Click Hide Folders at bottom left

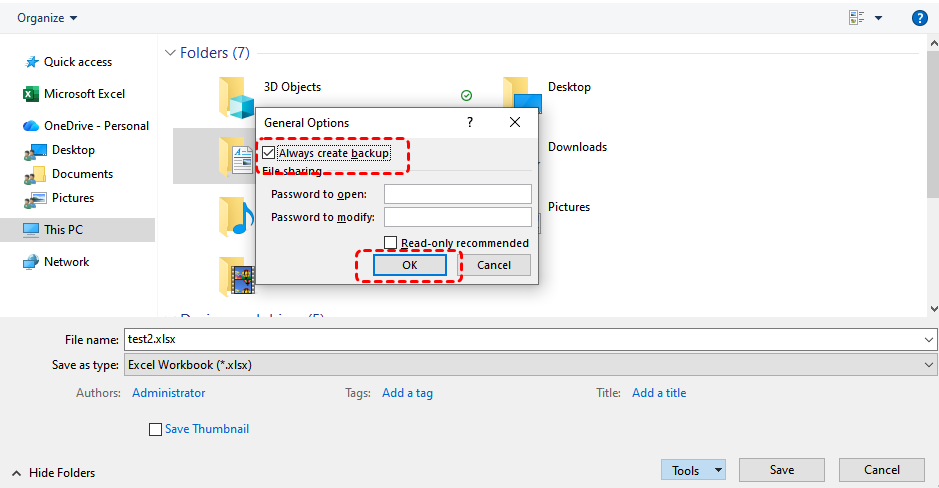55,472
